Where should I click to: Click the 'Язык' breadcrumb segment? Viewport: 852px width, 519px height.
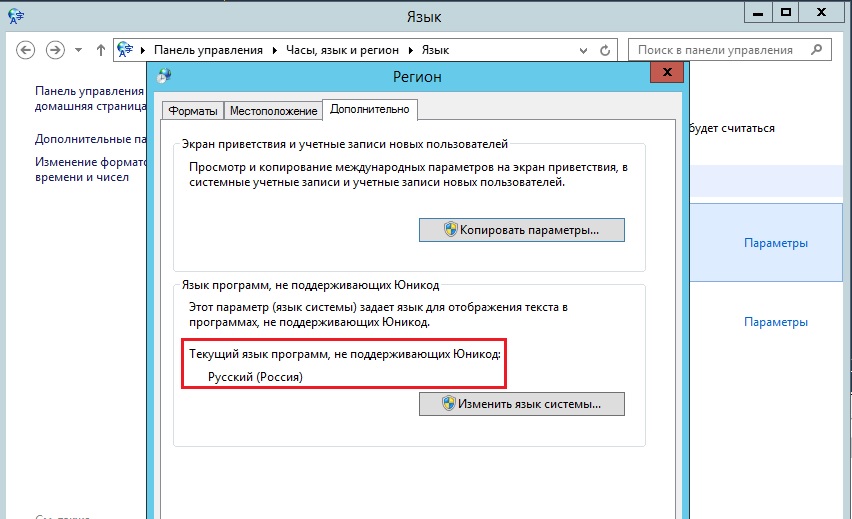tap(435, 50)
